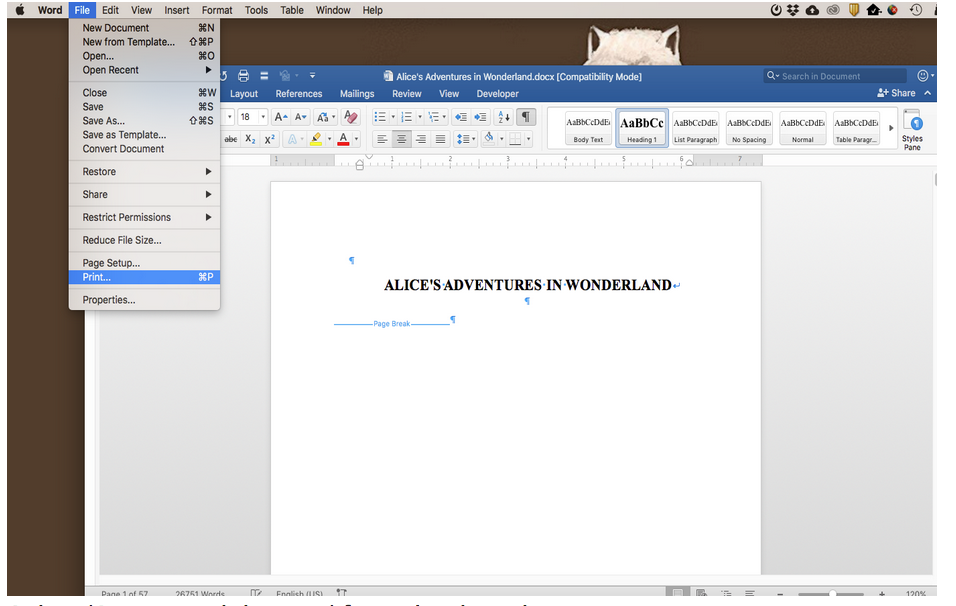956x606 pixels.
Task: Choose Reduce File Size... menu item
Action: click(144, 240)
